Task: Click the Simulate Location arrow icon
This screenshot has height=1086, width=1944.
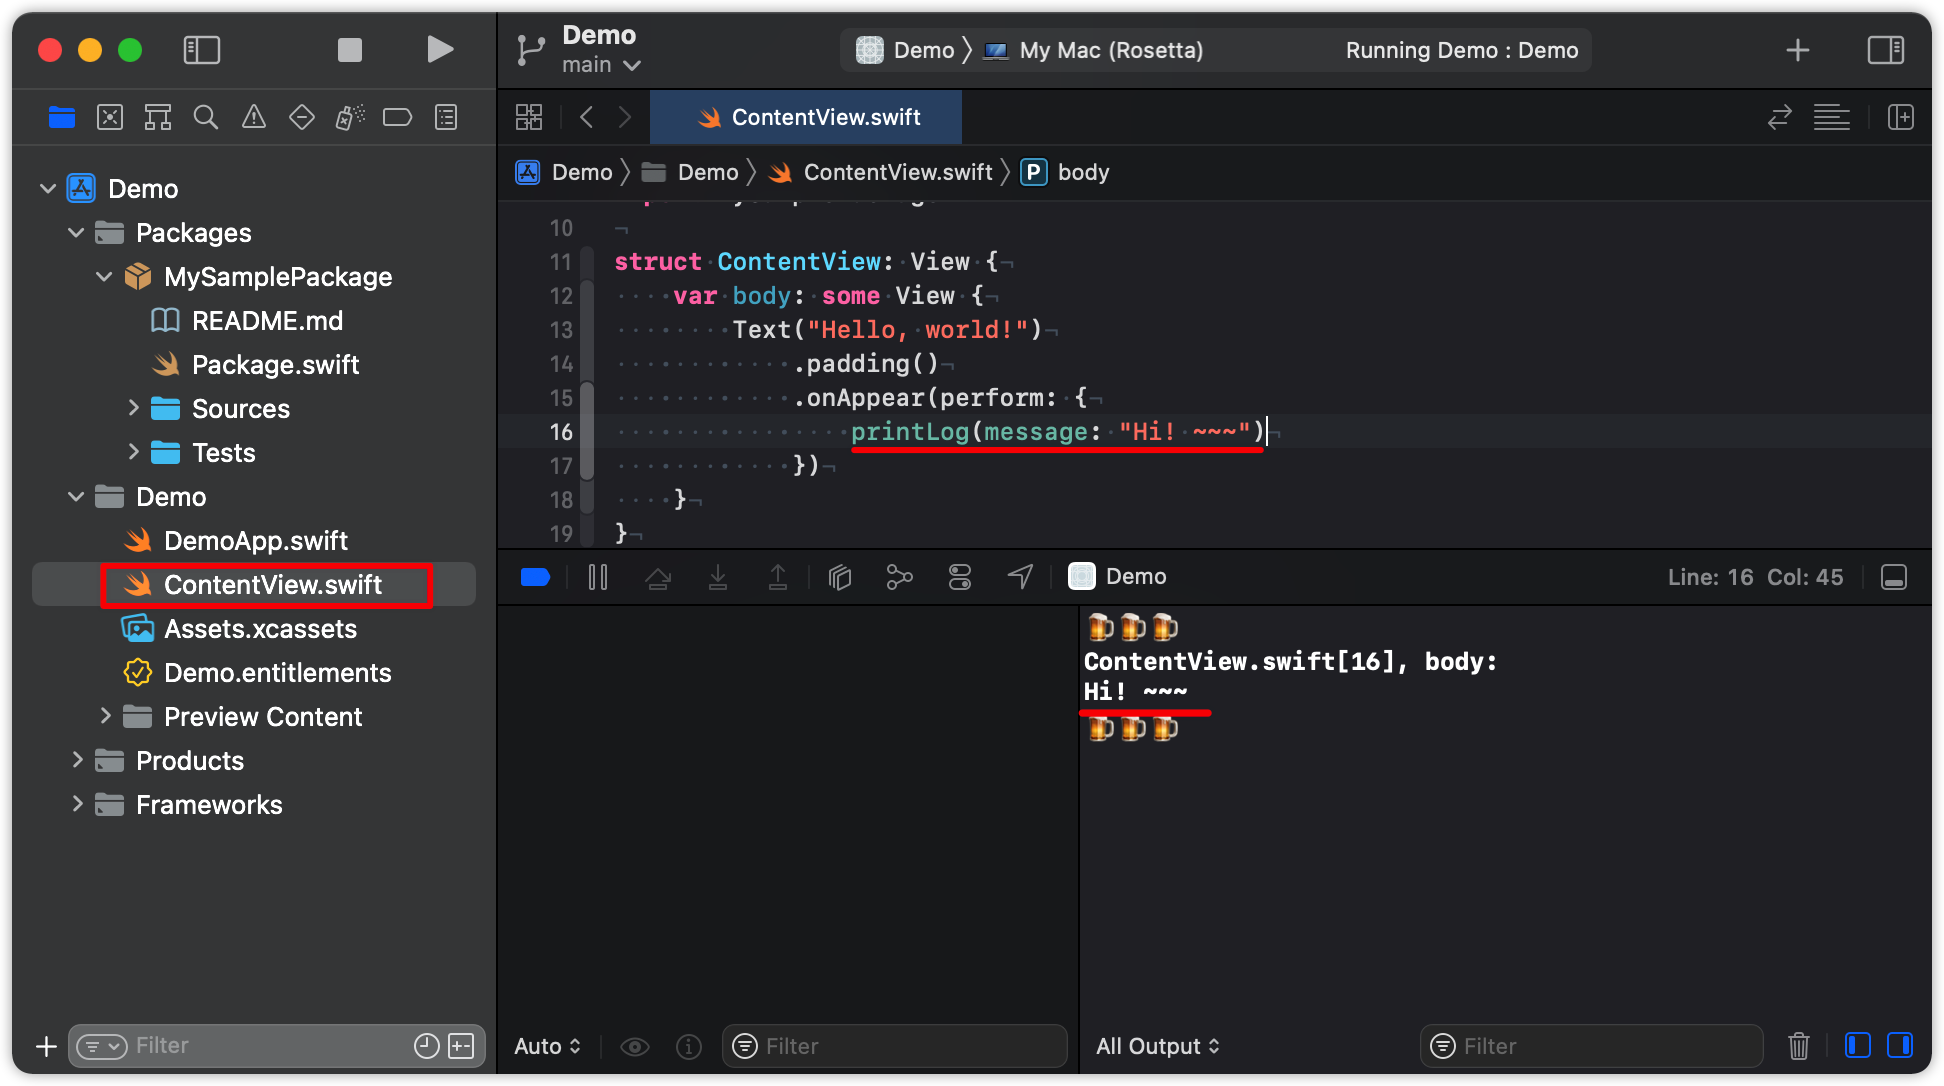Action: (x=1020, y=577)
